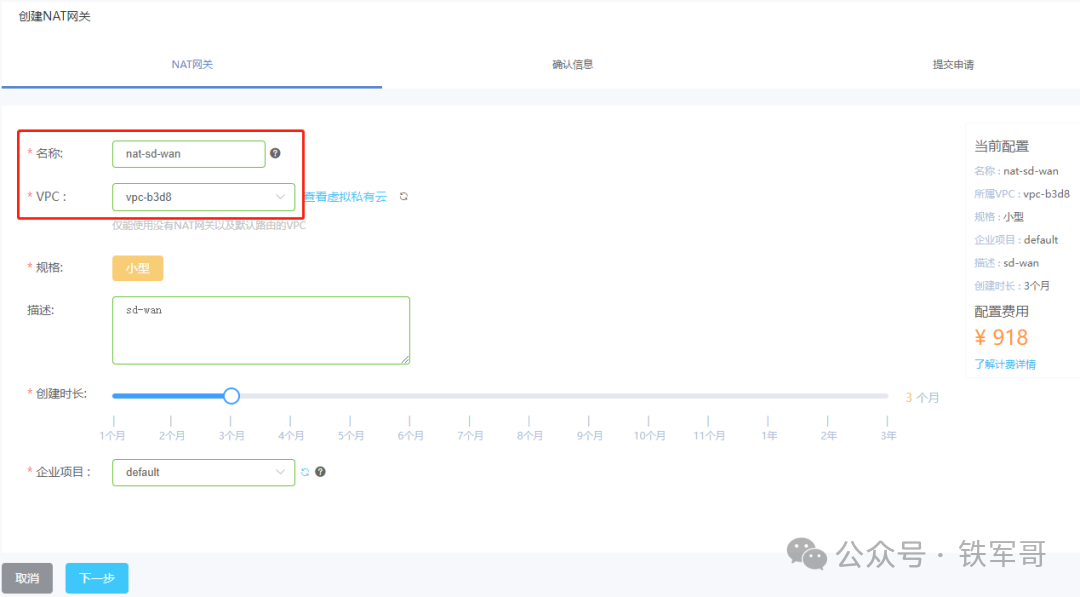
Task: Click the 企业项目 : default summary line
Action: tap(1016, 240)
